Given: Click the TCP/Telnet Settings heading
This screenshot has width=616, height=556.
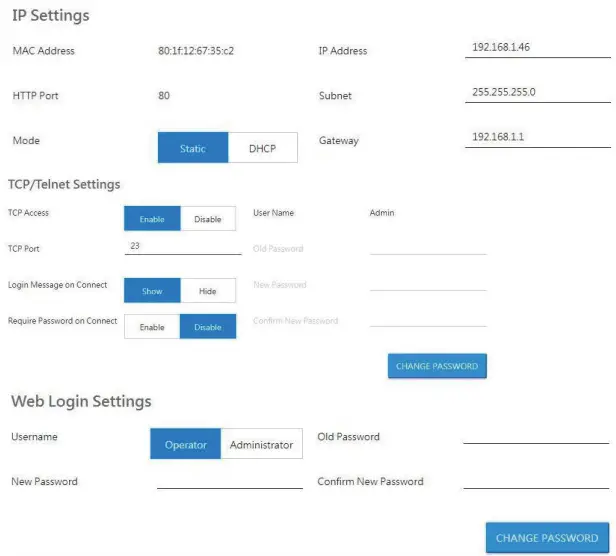Looking at the screenshot, I should point(64,184).
